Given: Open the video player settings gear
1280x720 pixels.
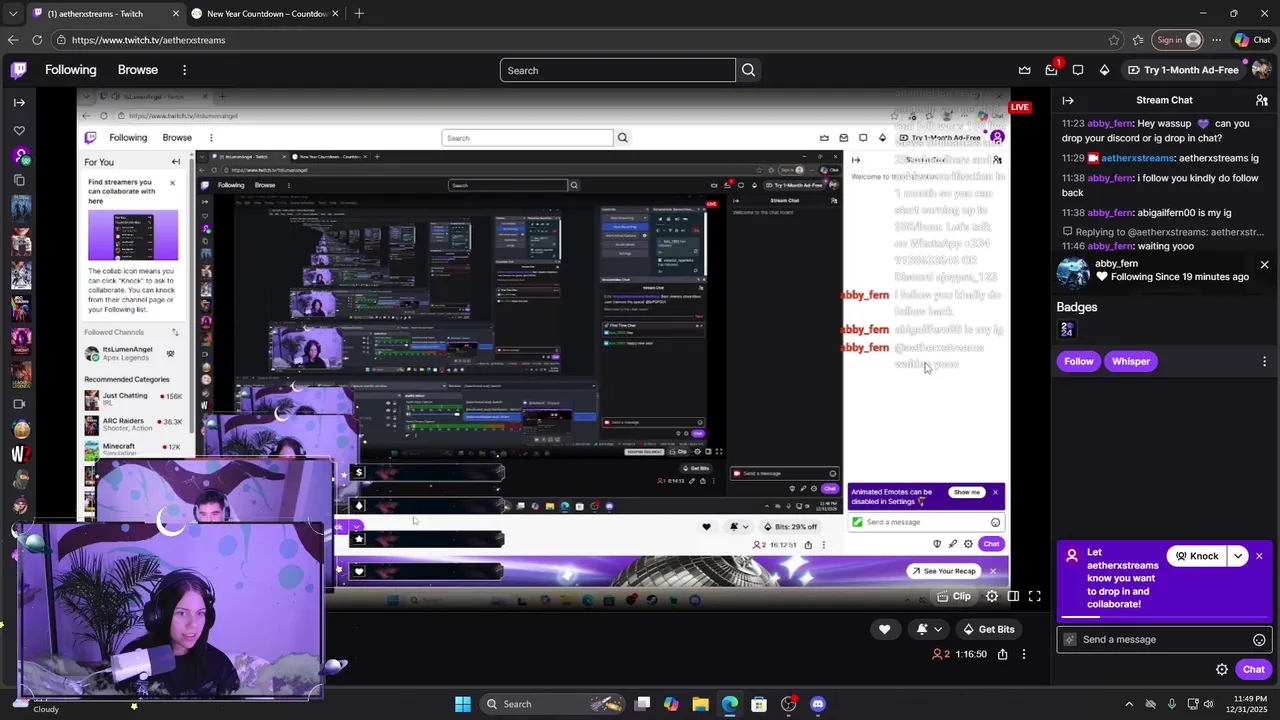Looking at the screenshot, I should click(992, 596).
